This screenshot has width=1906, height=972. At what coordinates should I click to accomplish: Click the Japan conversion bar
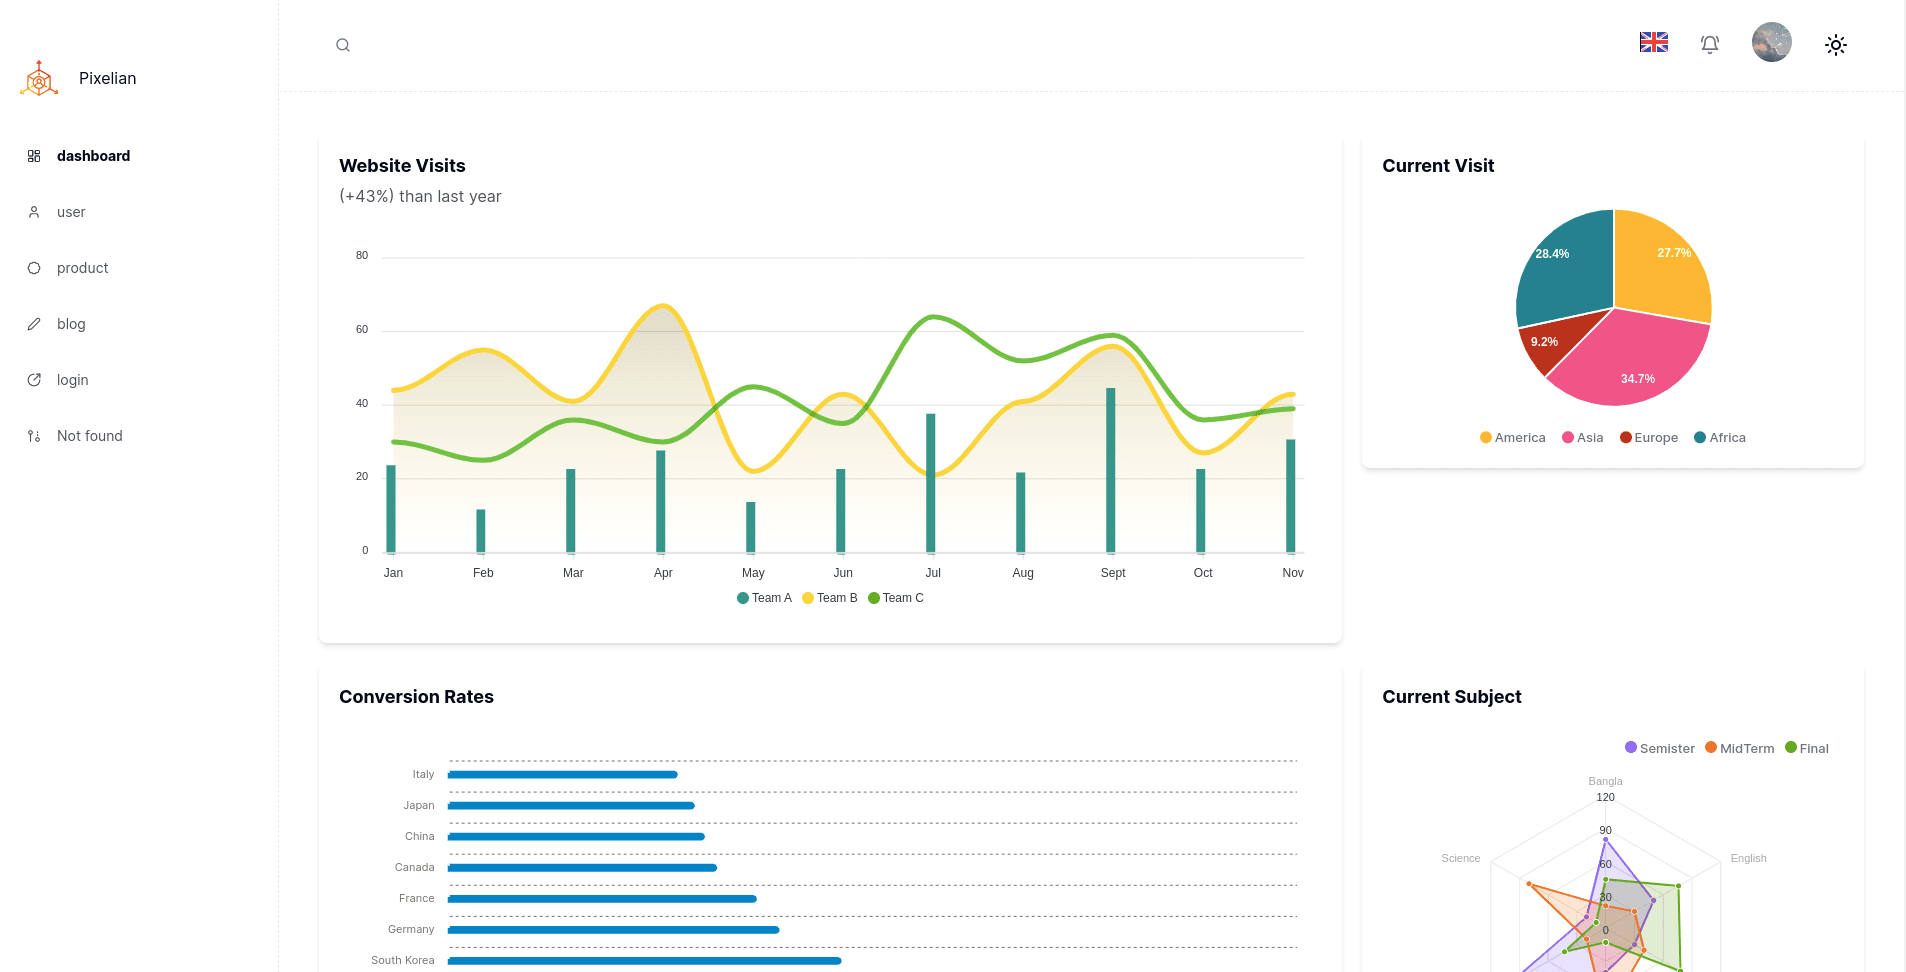pyautogui.click(x=571, y=806)
